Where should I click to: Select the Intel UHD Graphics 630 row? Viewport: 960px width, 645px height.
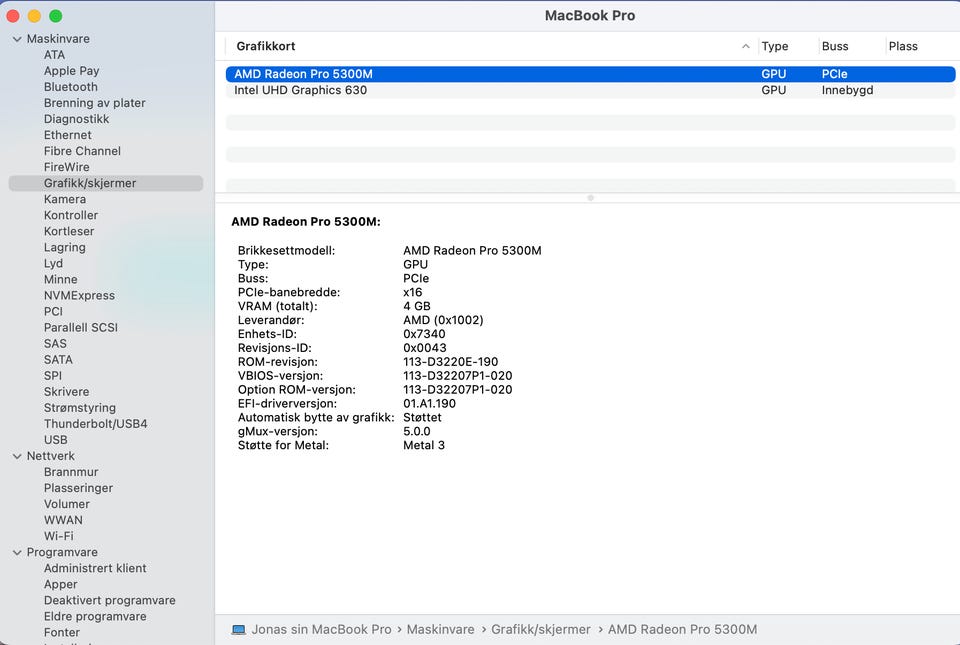590,90
